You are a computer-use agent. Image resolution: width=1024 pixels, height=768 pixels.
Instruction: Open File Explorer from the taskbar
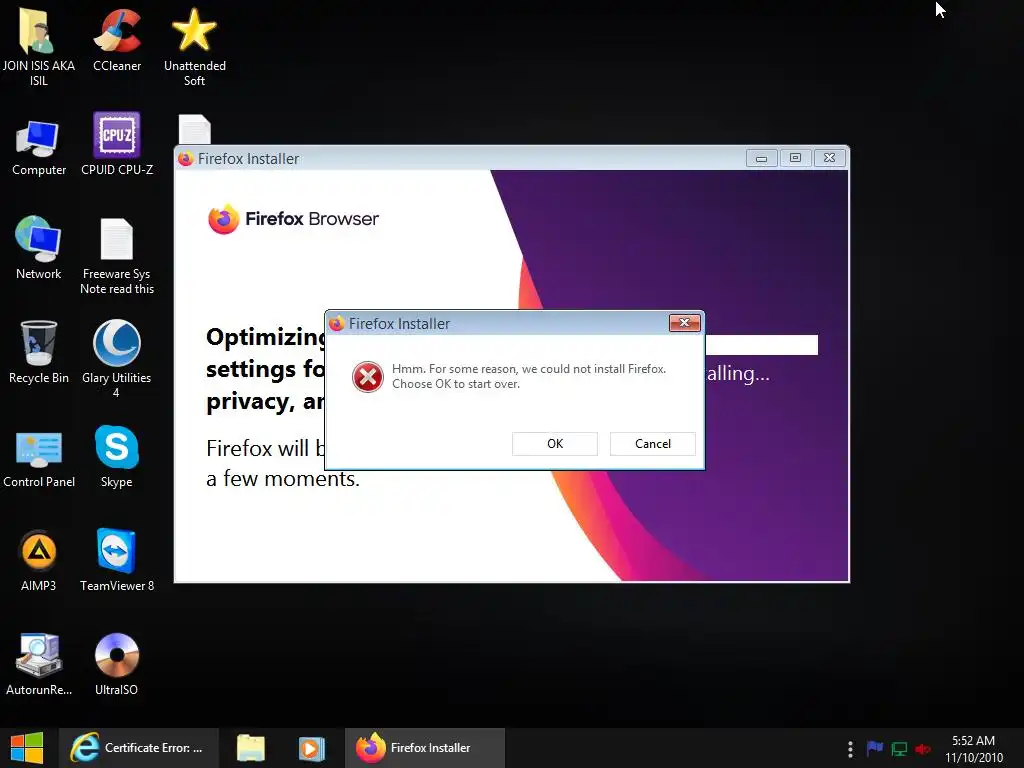(251, 748)
